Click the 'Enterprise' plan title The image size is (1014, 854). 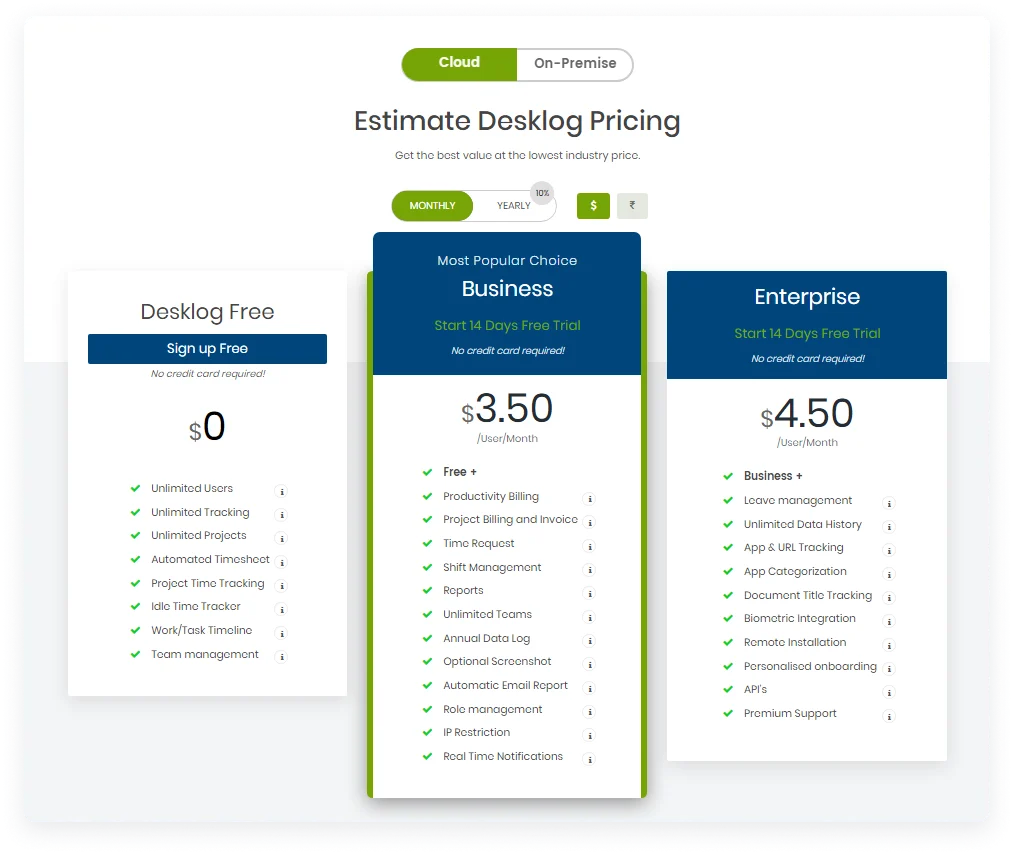click(x=807, y=297)
